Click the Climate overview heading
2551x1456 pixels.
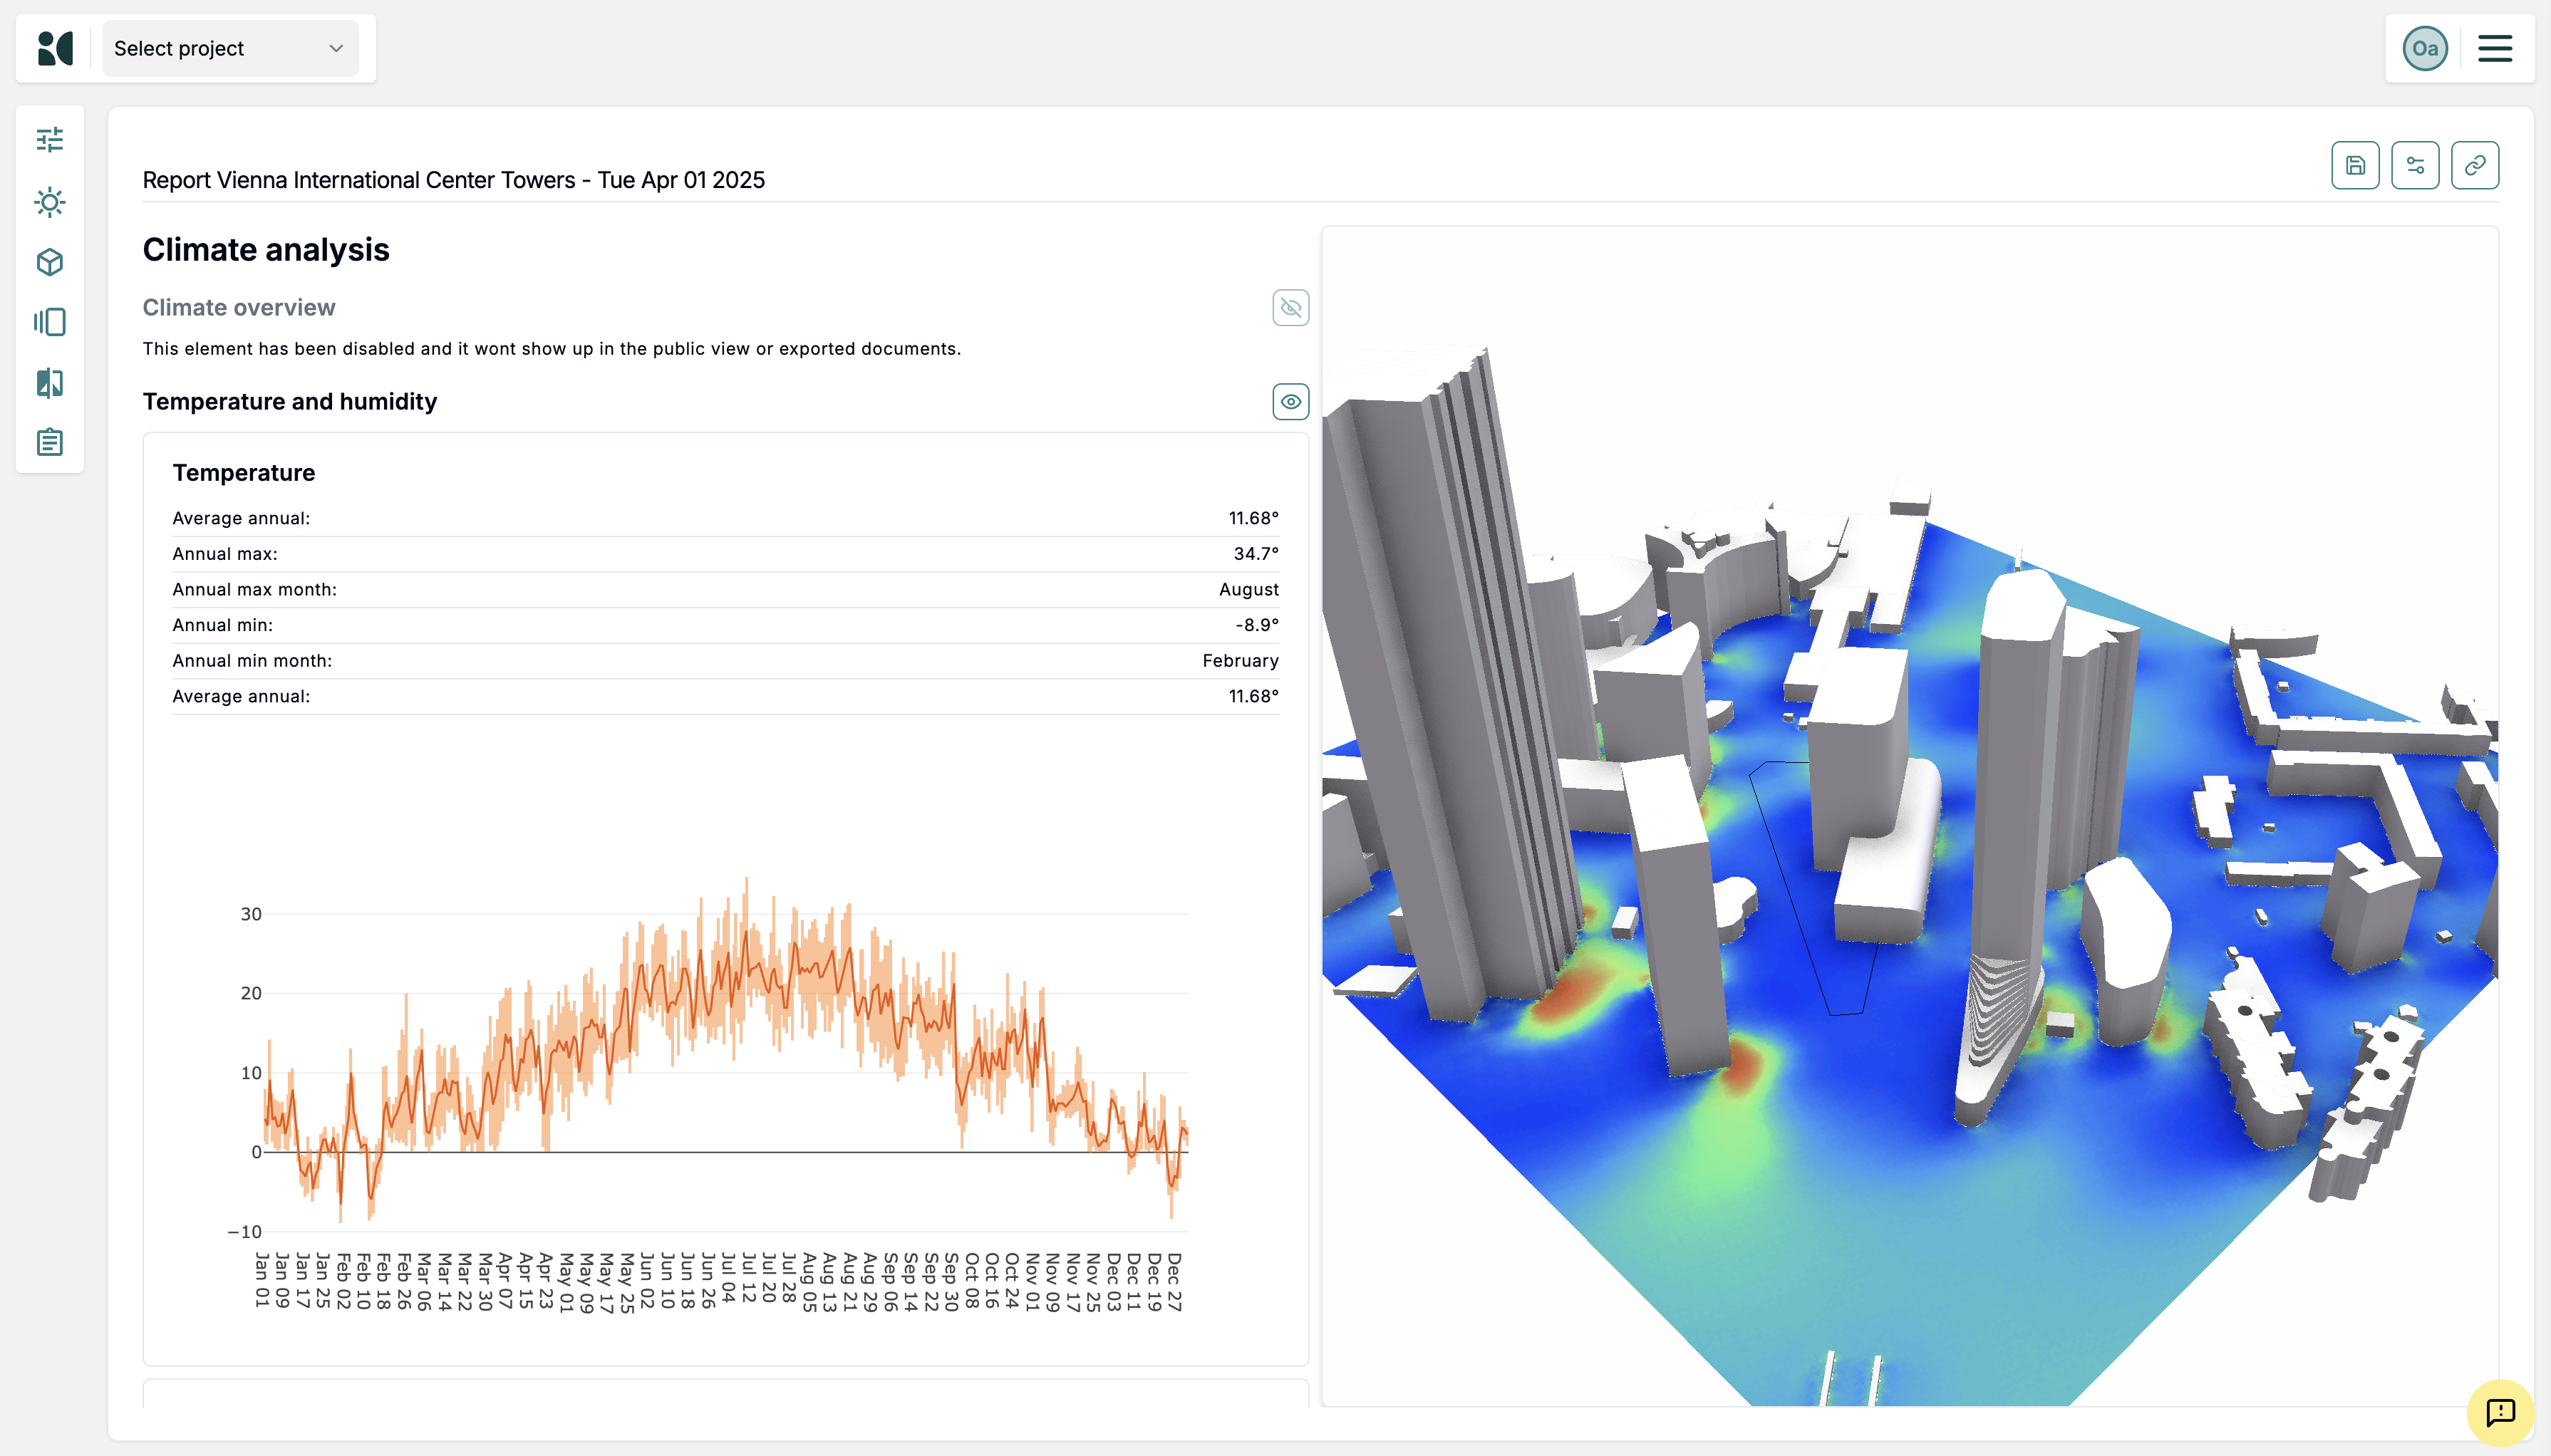click(x=239, y=308)
